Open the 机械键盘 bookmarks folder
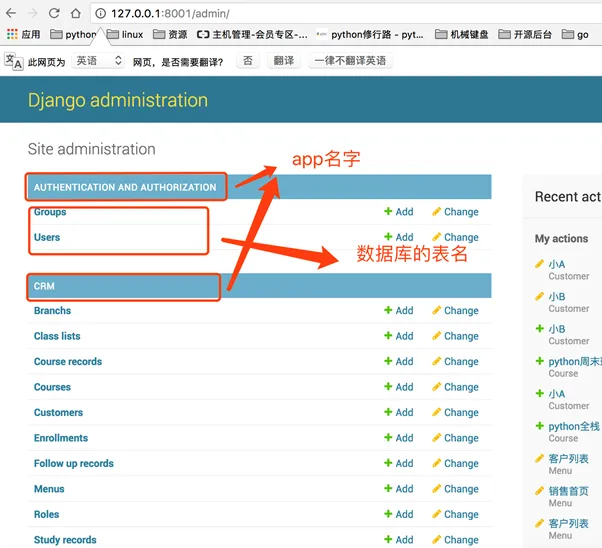 (x=462, y=34)
